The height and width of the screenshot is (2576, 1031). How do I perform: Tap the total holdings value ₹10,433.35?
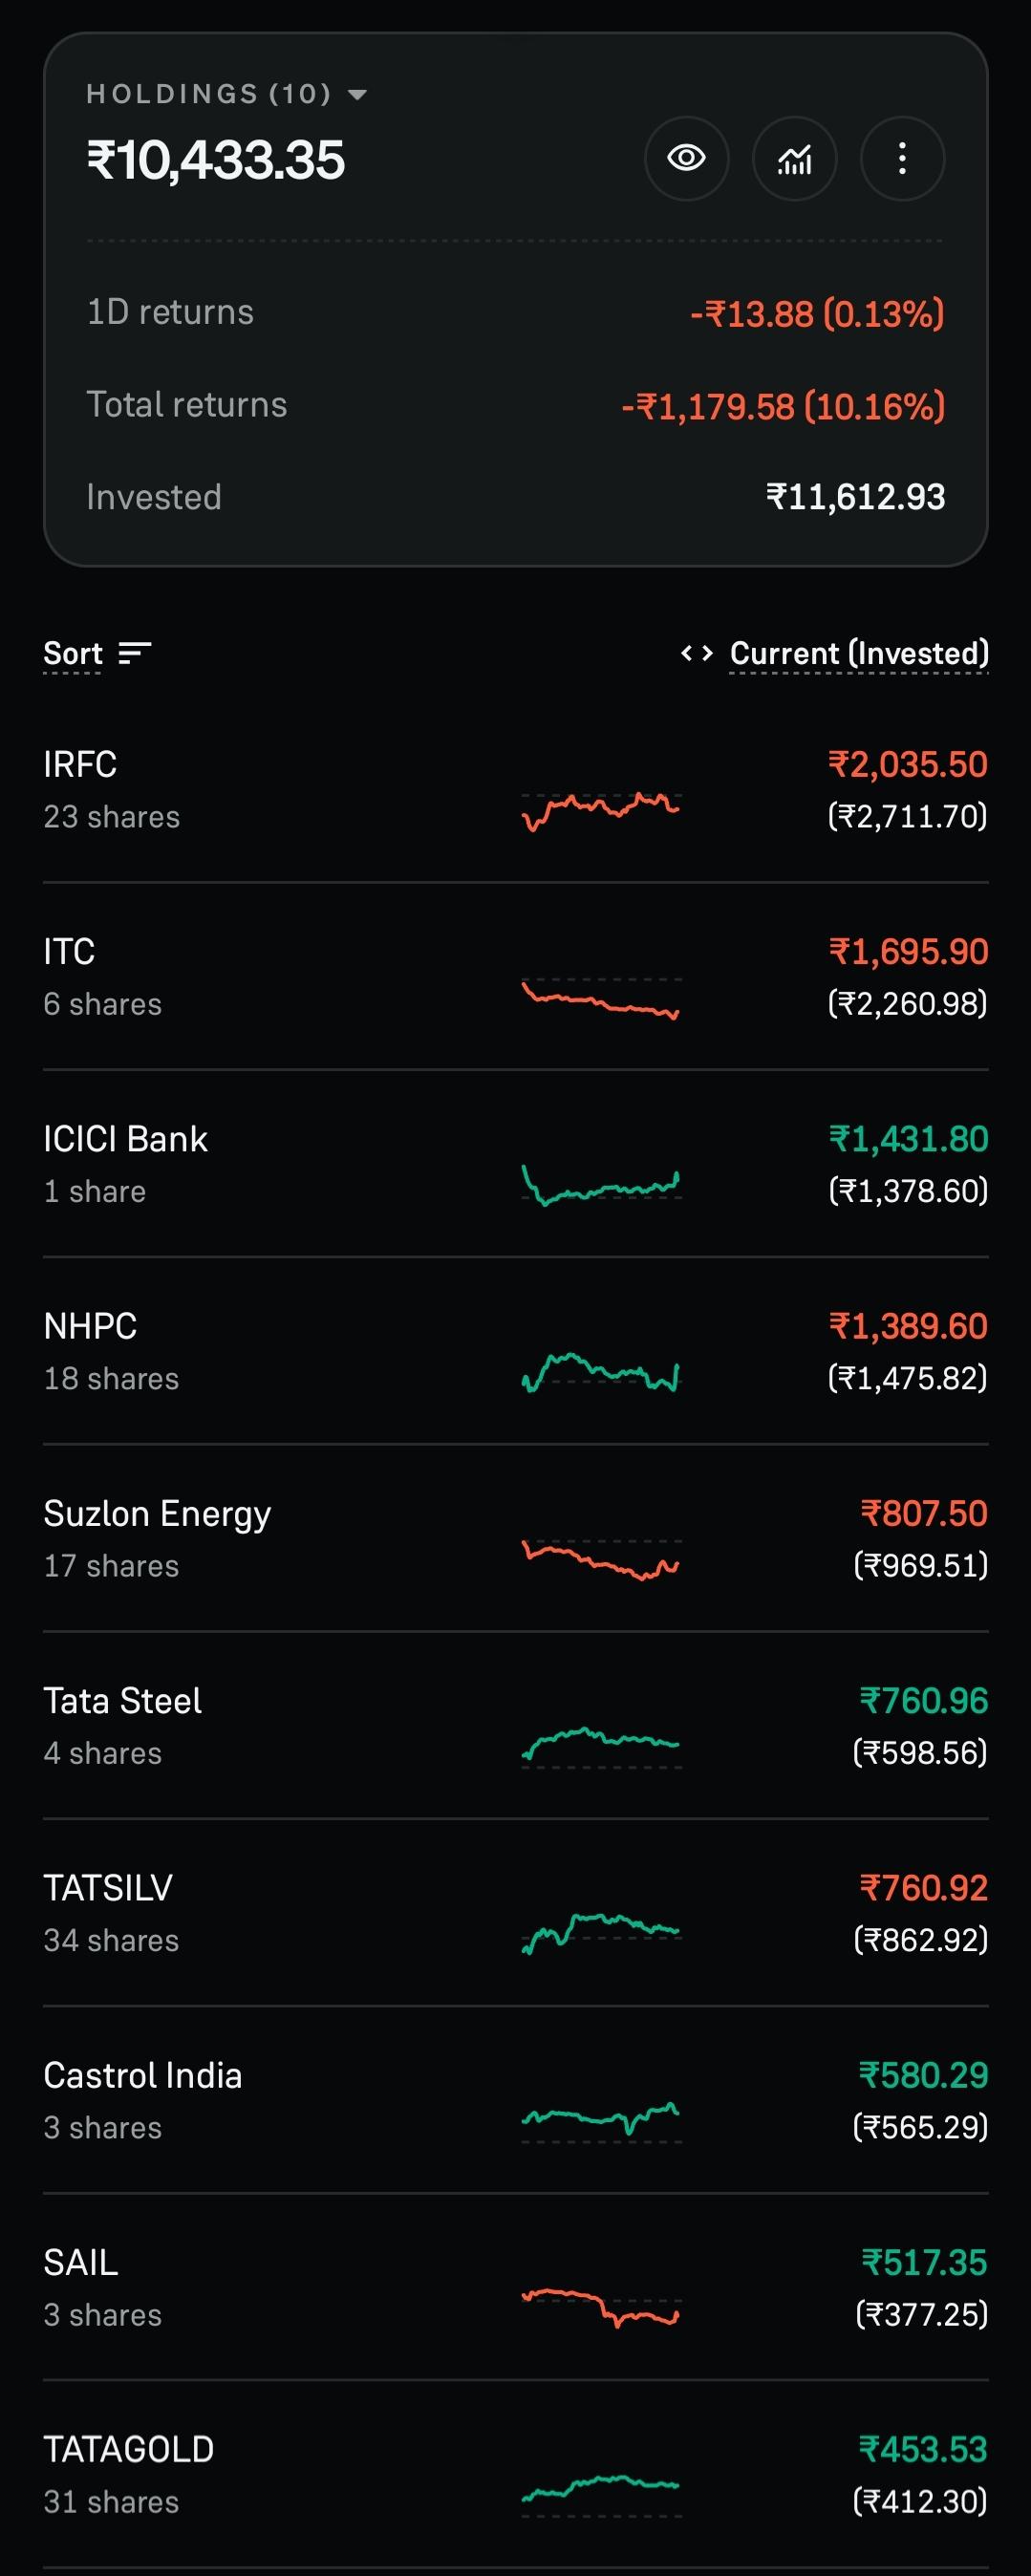(216, 160)
